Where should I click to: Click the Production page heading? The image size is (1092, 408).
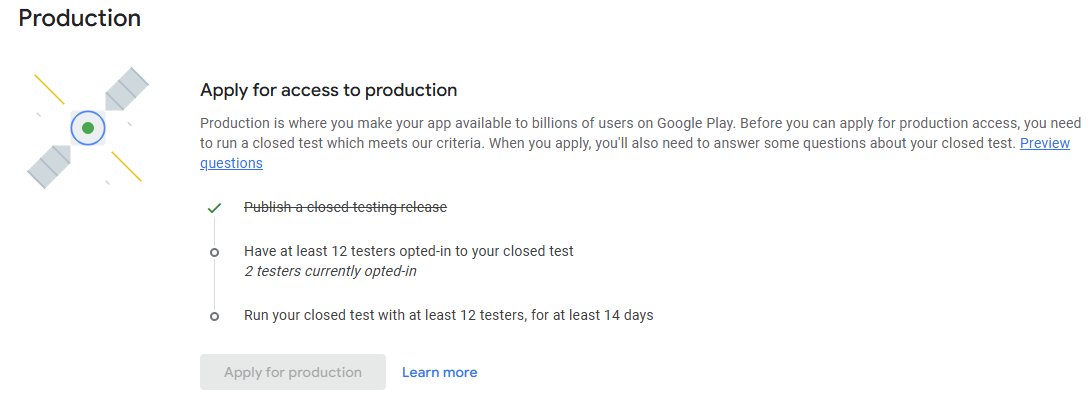click(x=79, y=17)
